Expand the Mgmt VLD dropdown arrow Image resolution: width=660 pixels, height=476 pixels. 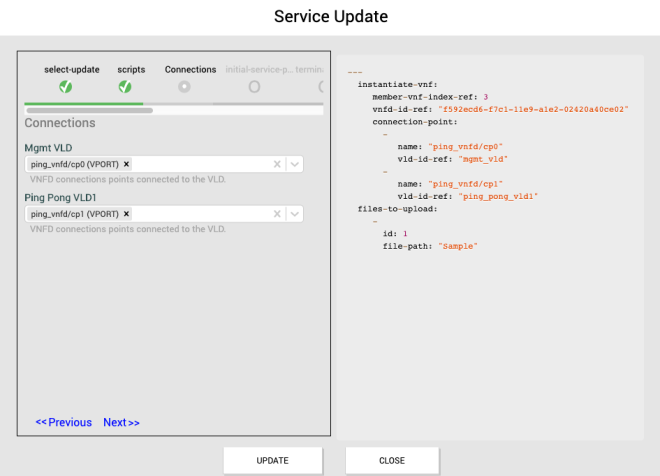click(295, 164)
